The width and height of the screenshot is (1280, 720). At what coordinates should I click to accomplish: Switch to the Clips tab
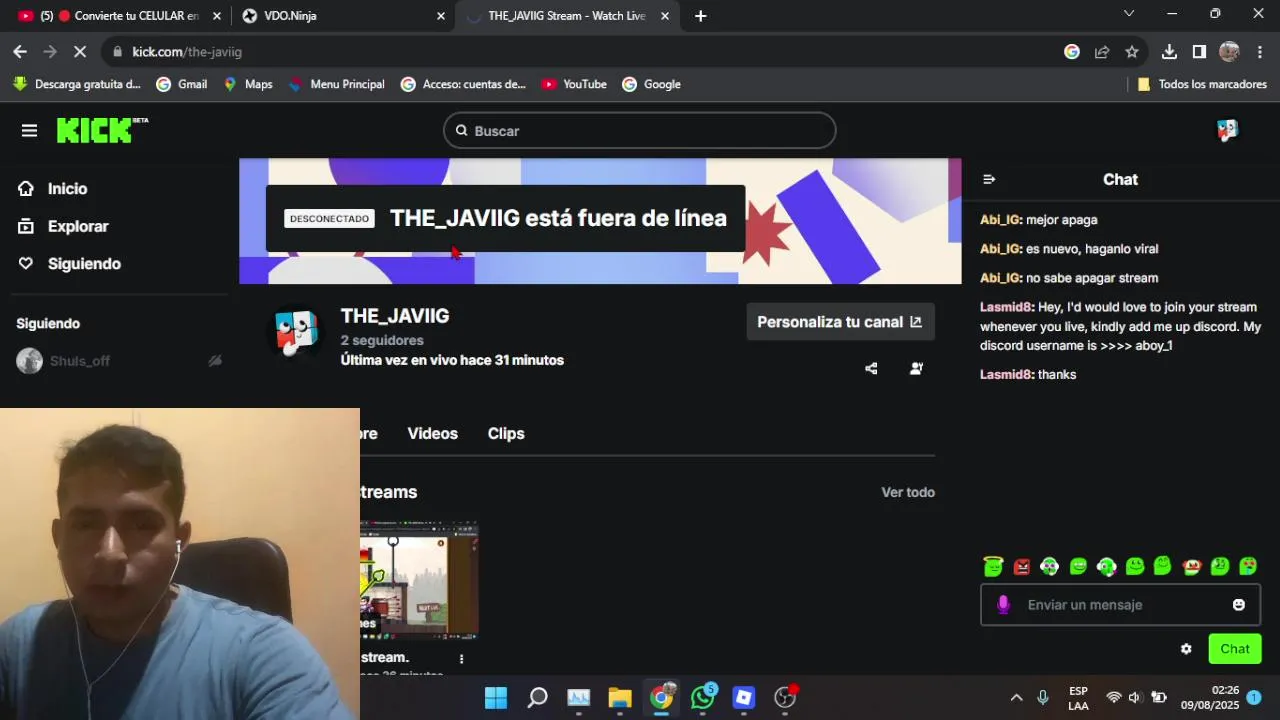click(x=506, y=434)
